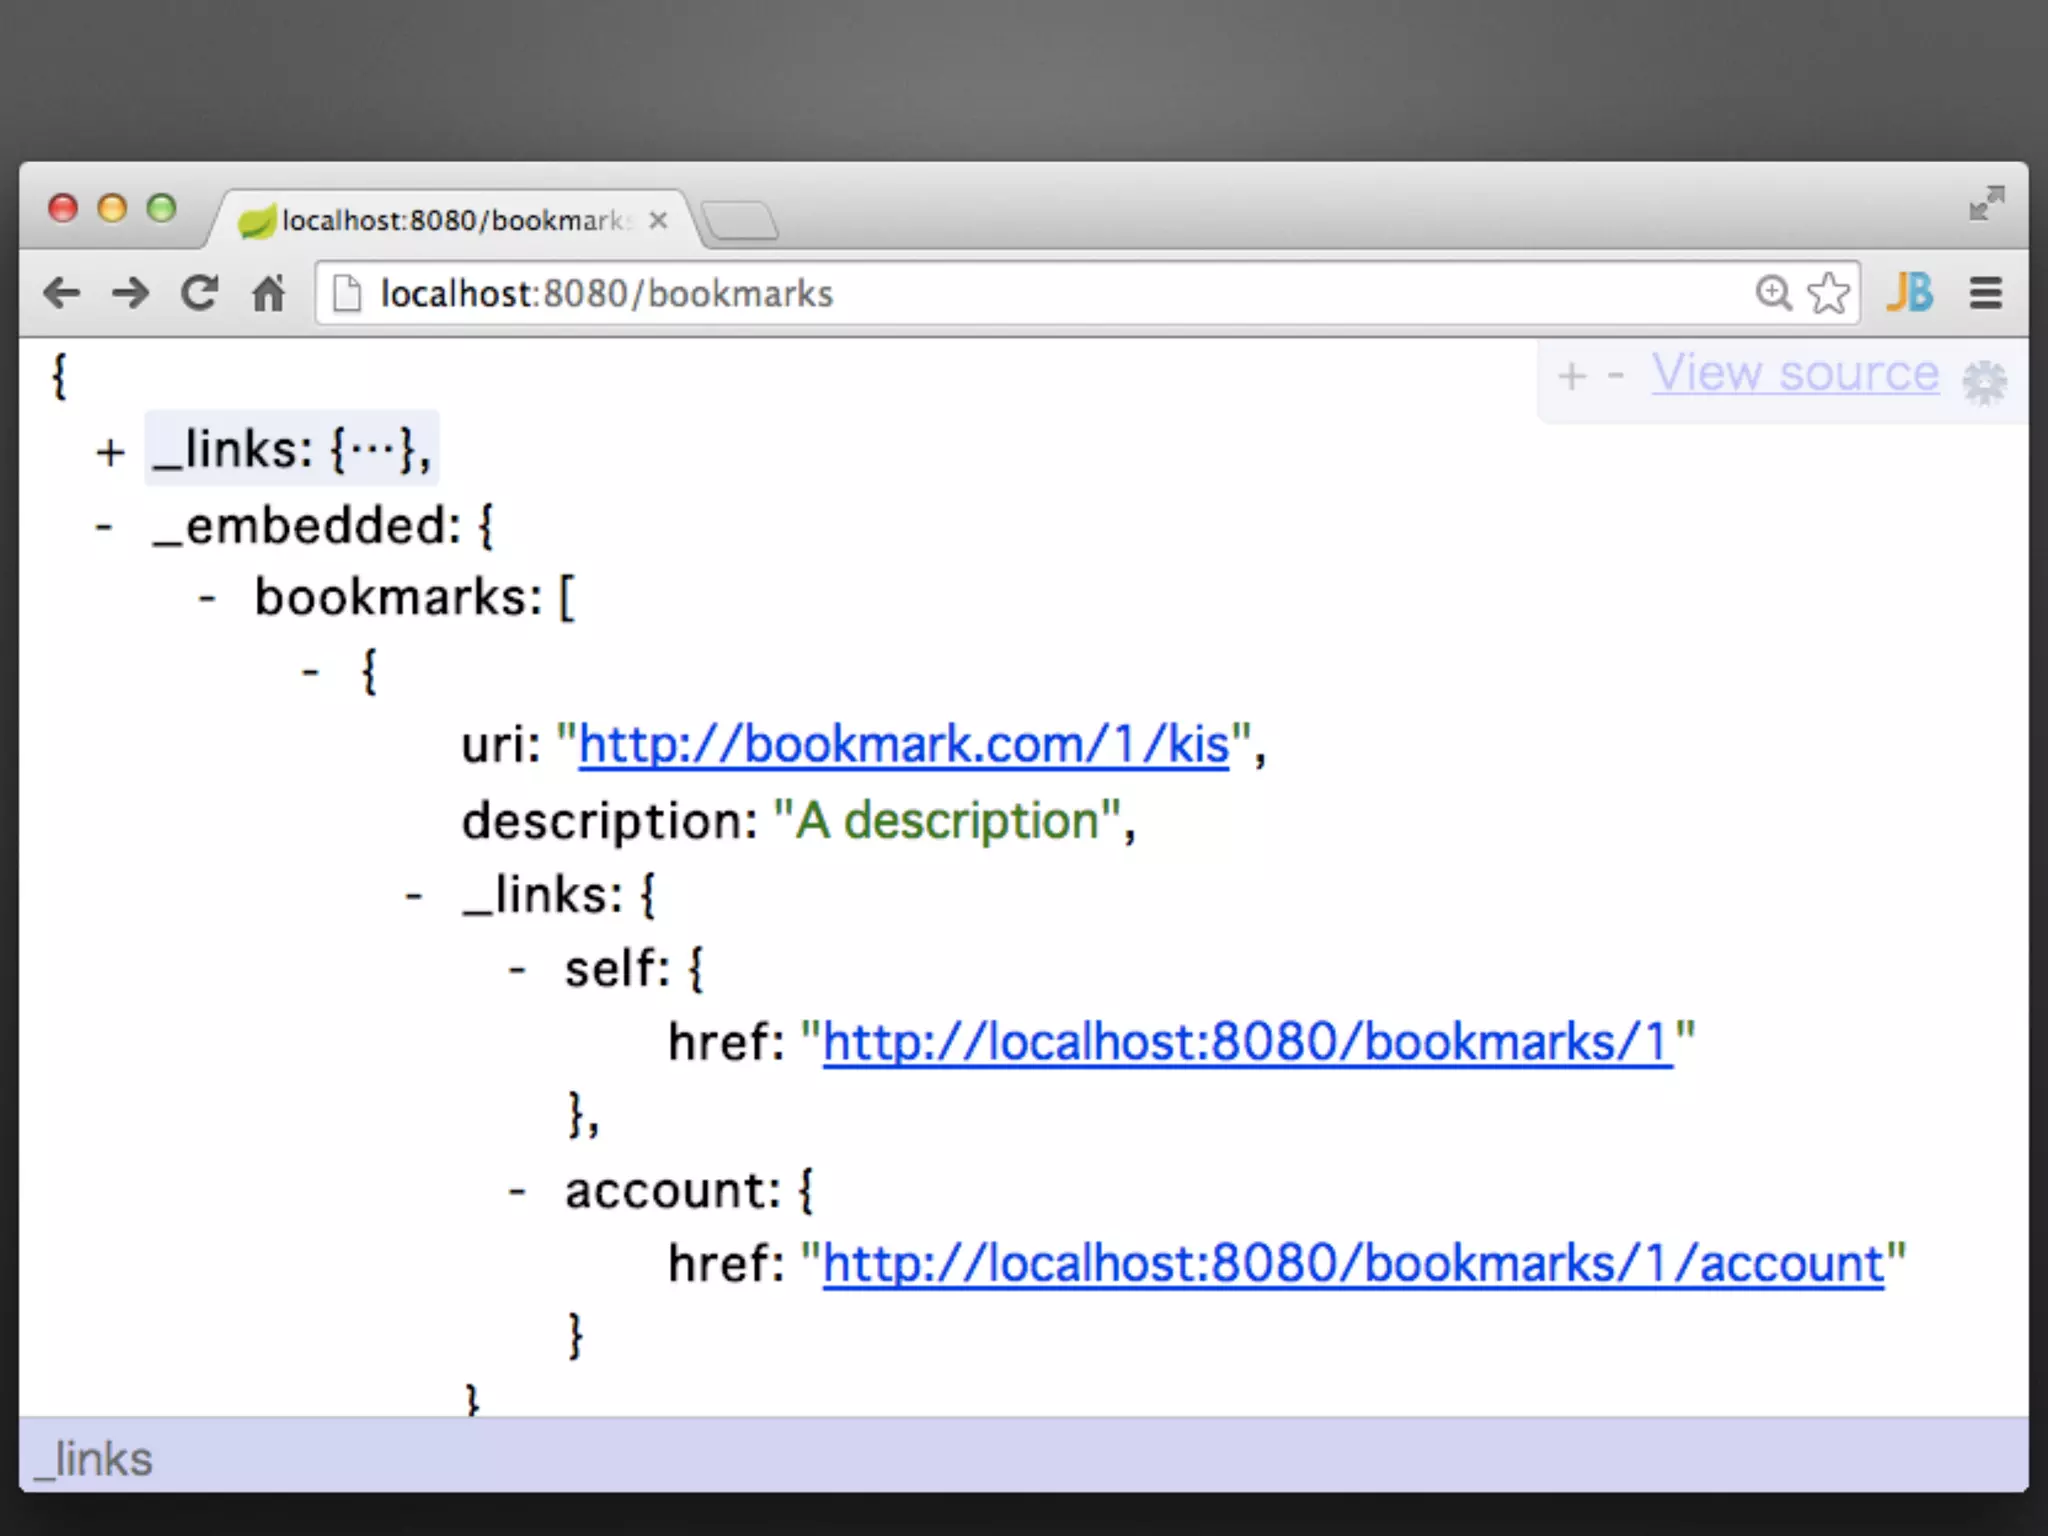The width and height of the screenshot is (2048, 1536).
Task: Click the browser back arrow
Action: (62, 293)
